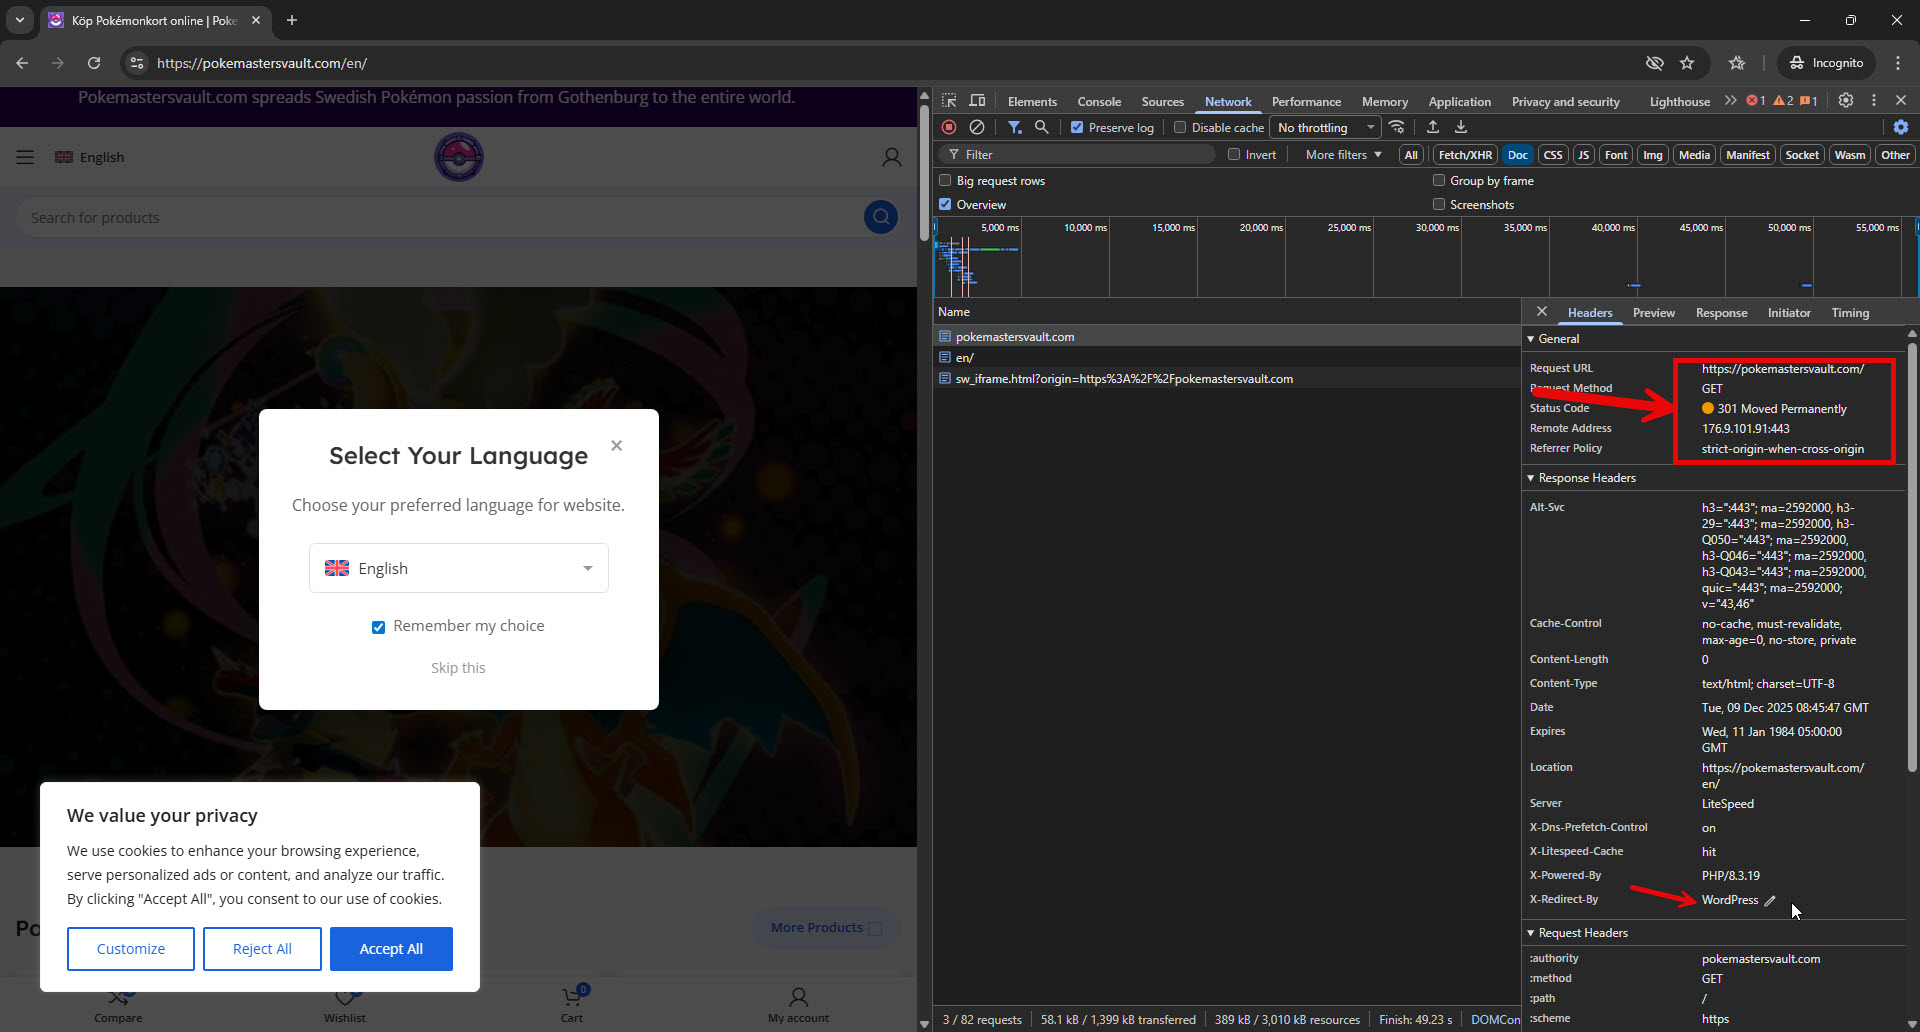Uncheck Remember my choice
The height and width of the screenshot is (1032, 1920).
pos(378,627)
